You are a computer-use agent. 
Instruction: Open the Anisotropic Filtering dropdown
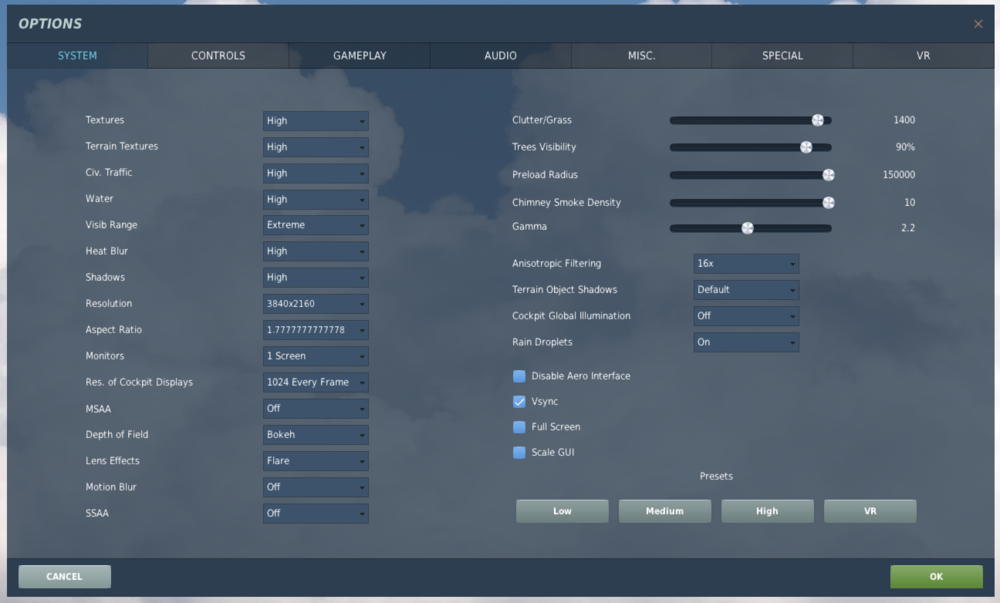tap(745, 263)
